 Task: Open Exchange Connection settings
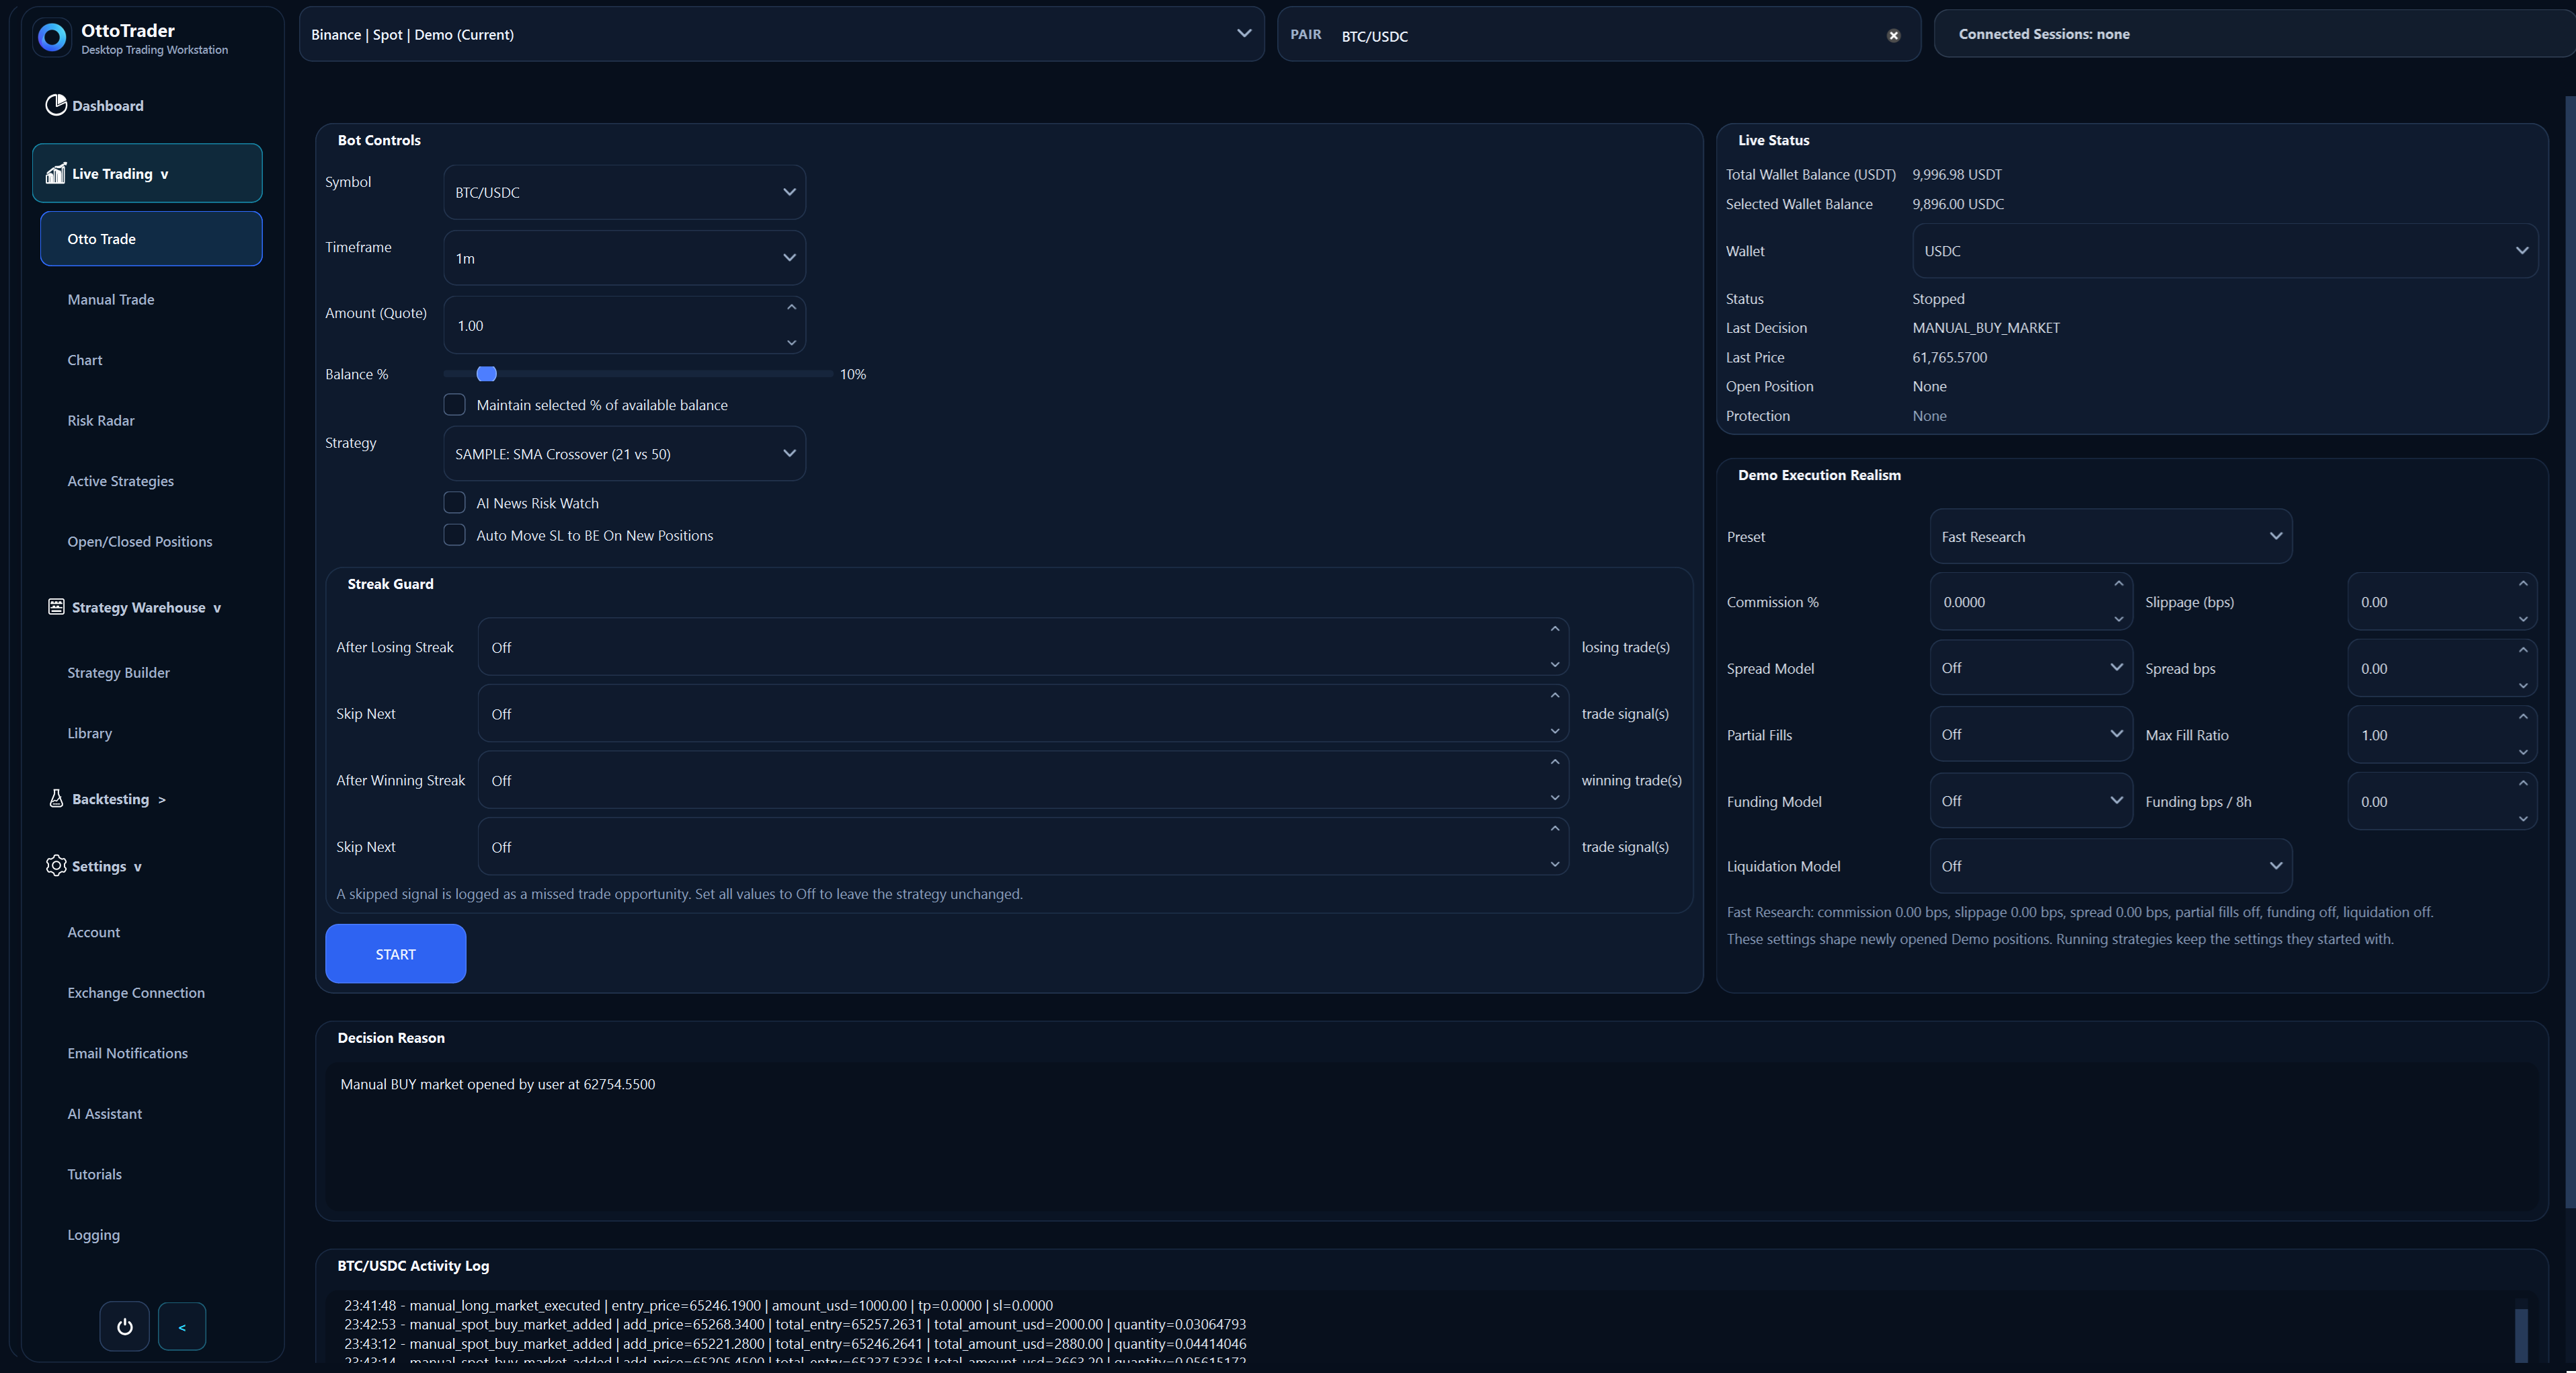click(136, 992)
